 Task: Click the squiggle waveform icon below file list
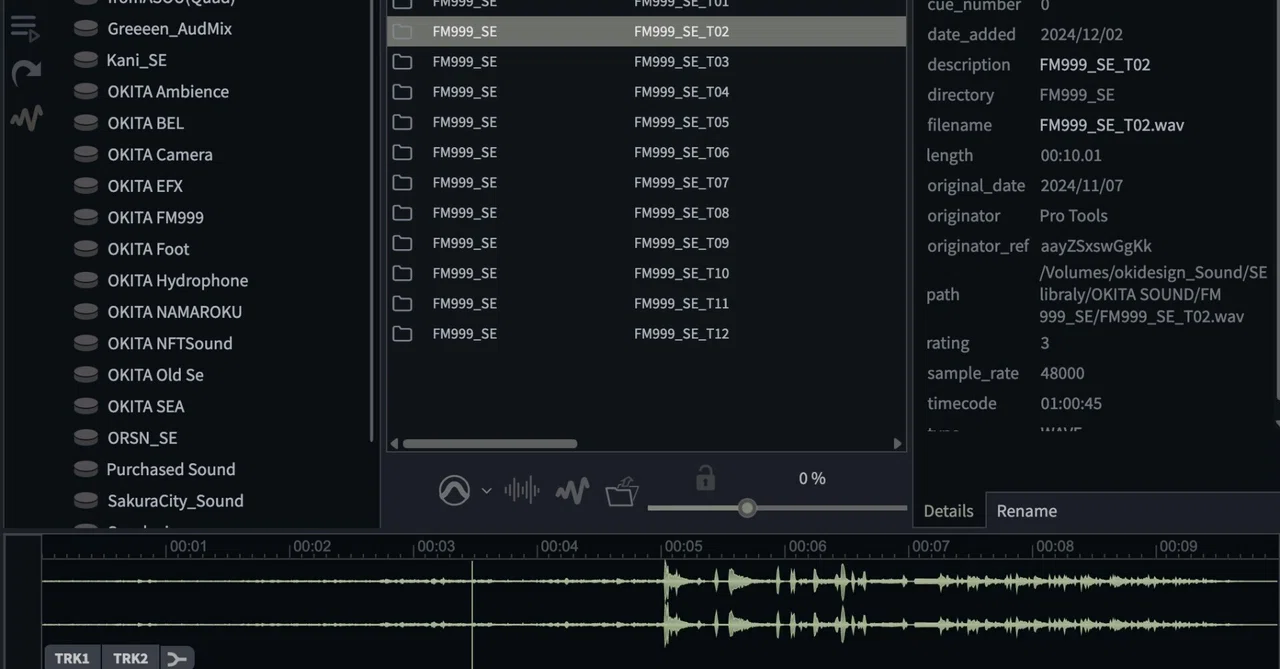point(572,491)
